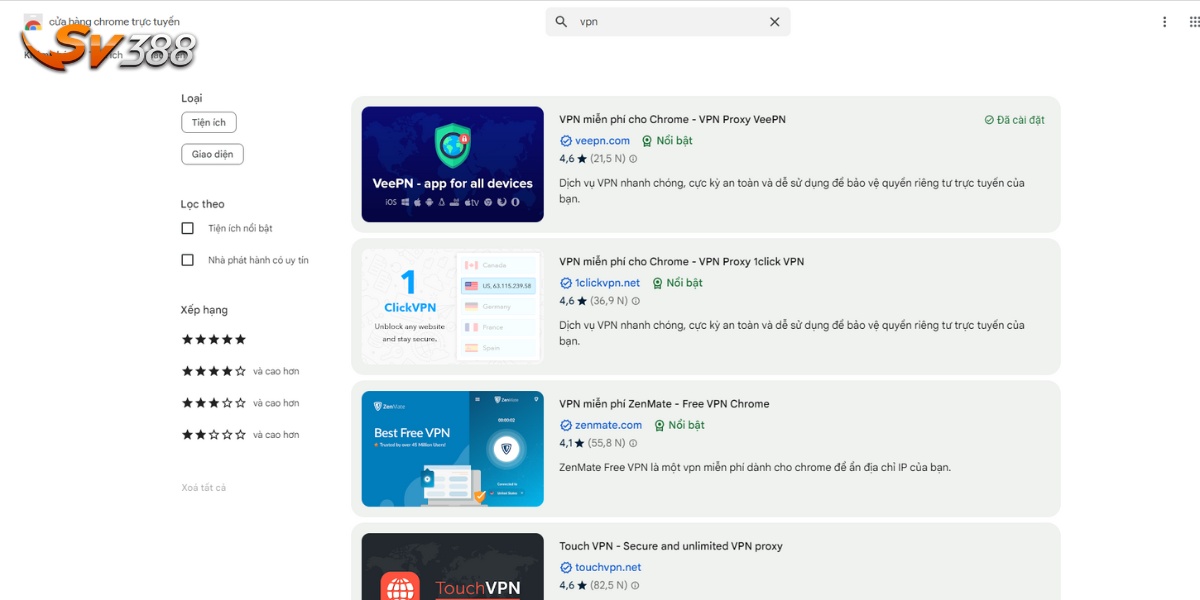Filter by Giao diện type
Screen dimensions: 1200x600
click(212, 155)
